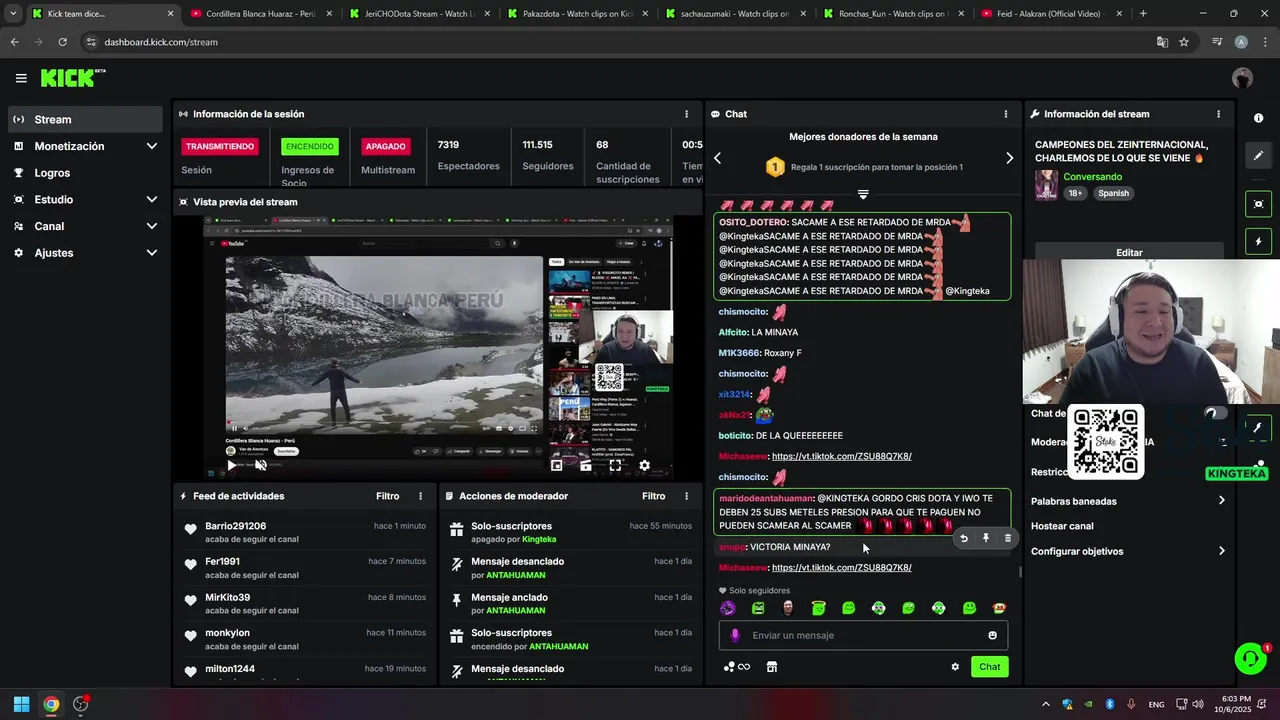This screenshot has width=1280, height=720.
Task: Open emoji picker in message box
Action: pyautogui.click(x=992, y=635)
